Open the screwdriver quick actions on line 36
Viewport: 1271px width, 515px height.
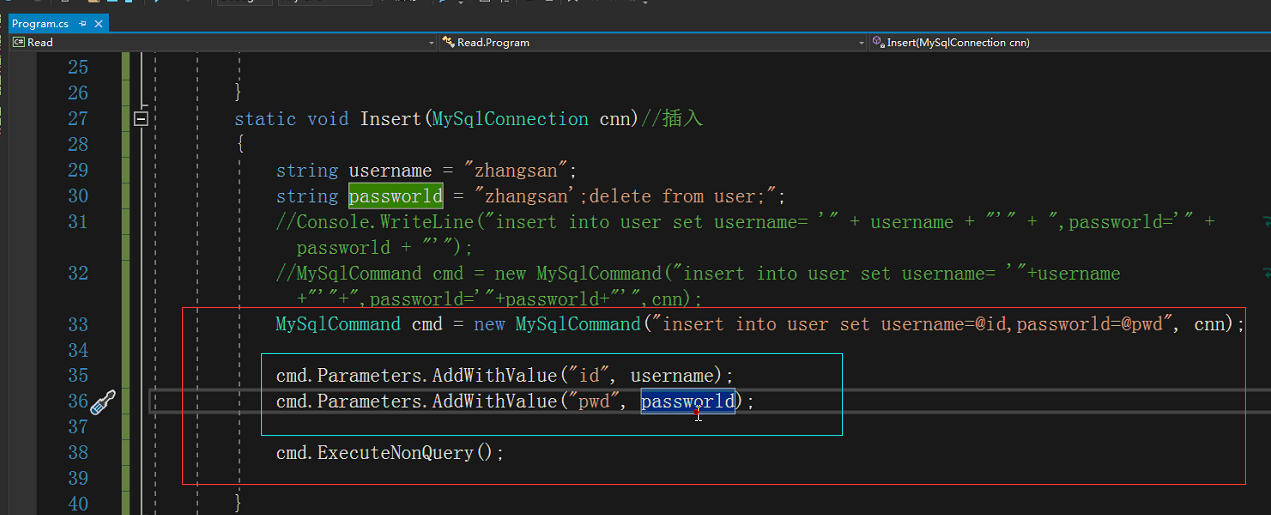coord(103,402)
